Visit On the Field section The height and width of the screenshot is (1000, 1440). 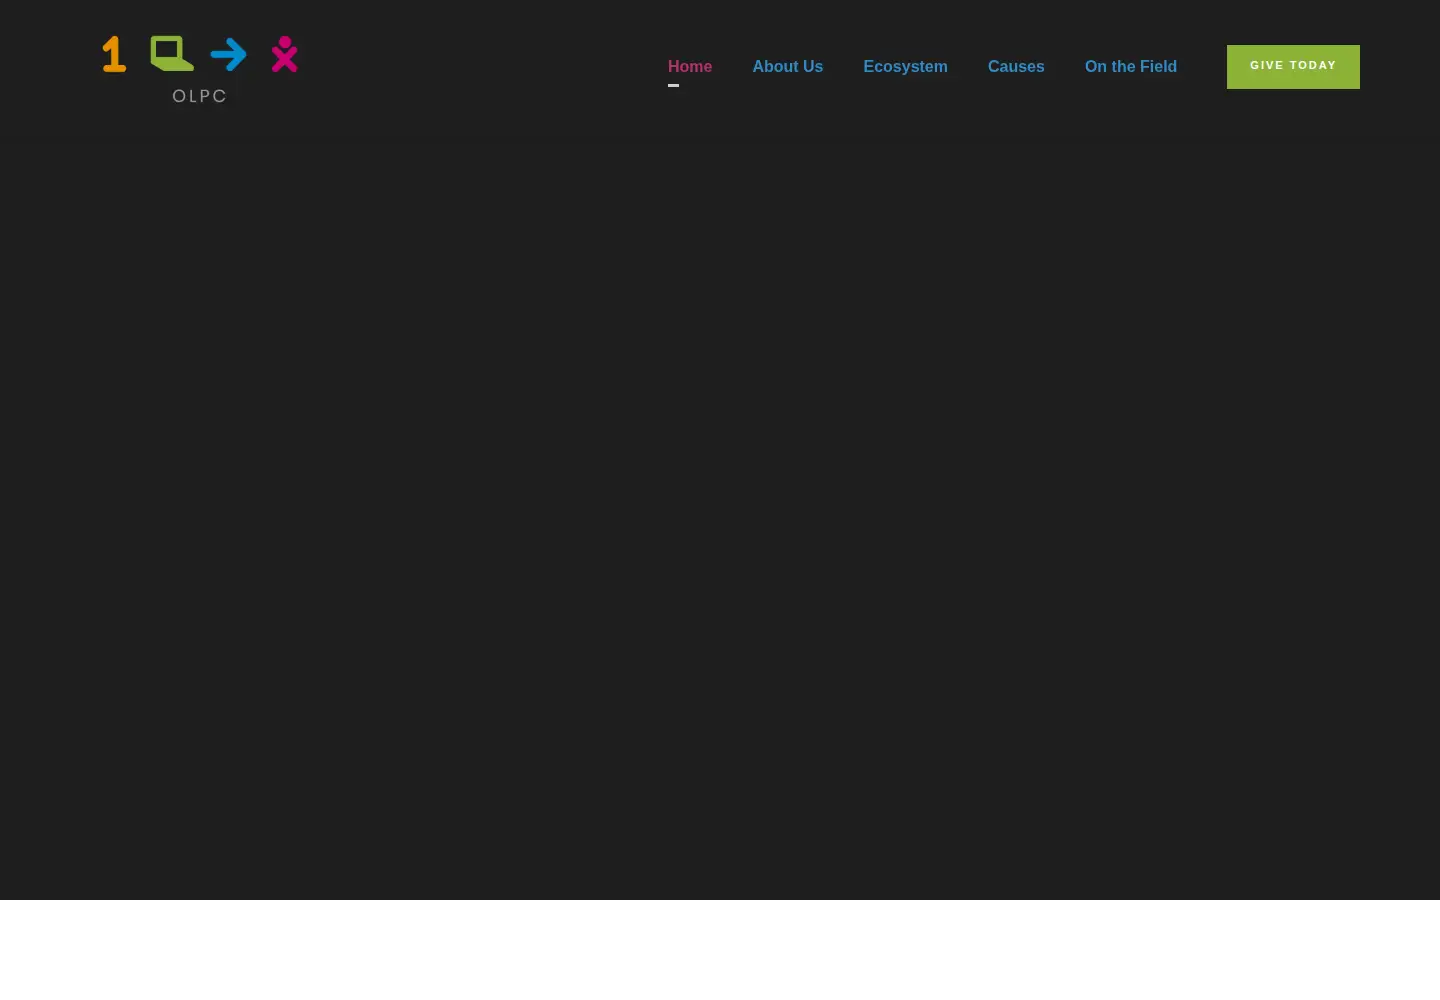click(1131, 66)
